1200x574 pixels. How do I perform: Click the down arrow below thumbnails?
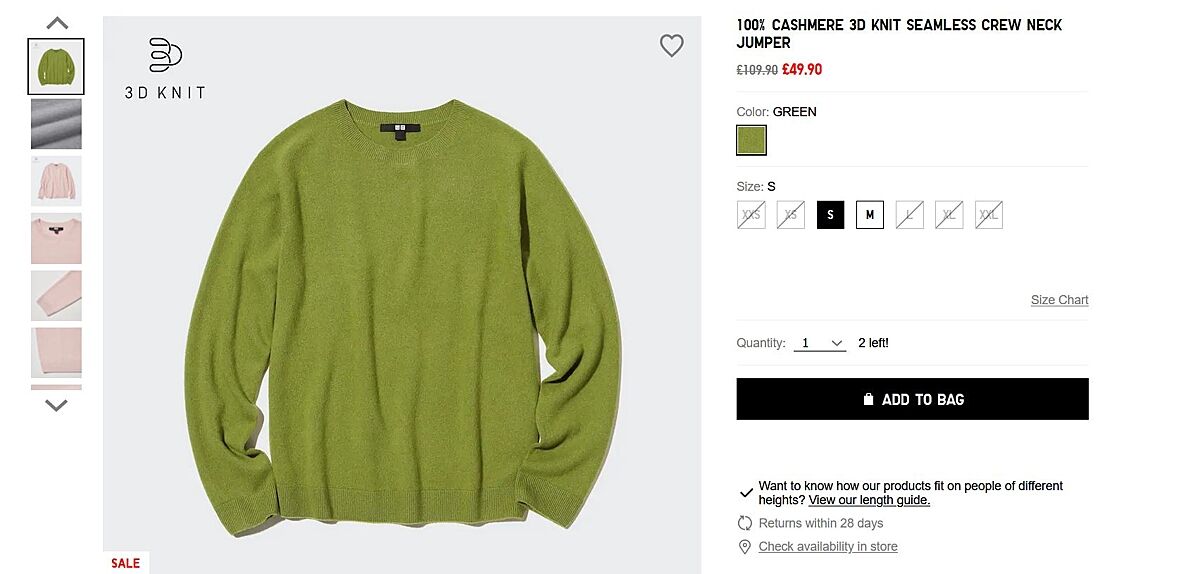(x=57, y=405)
